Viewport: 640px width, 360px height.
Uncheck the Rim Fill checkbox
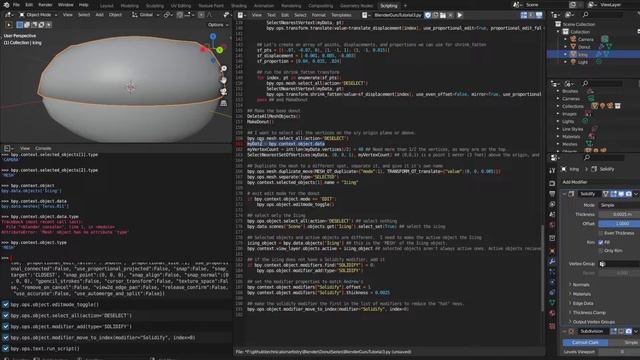coord(601,242)
